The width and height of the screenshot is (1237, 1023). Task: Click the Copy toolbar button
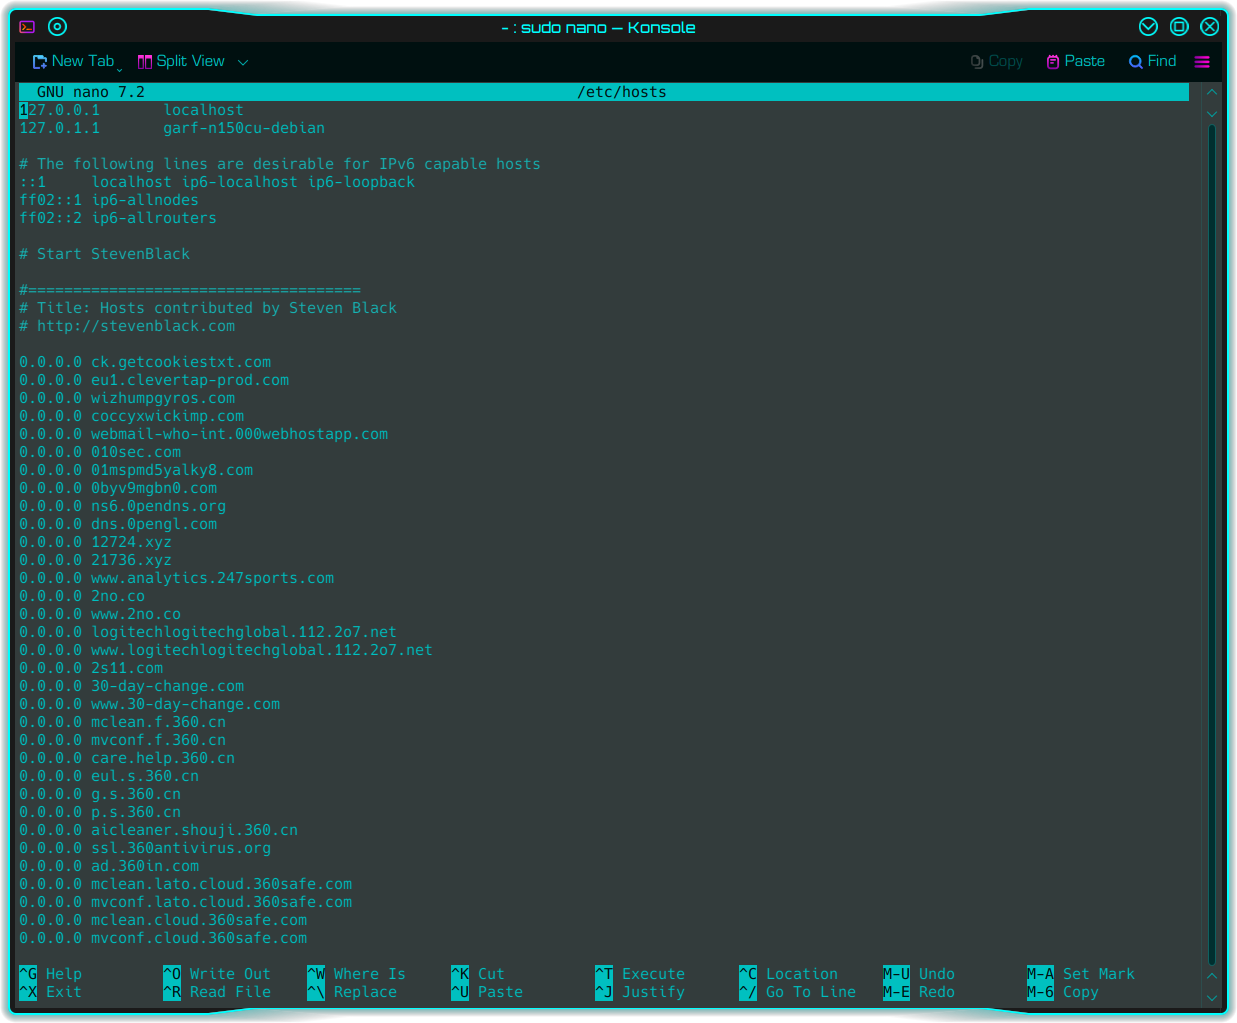[x=996, y=61]
